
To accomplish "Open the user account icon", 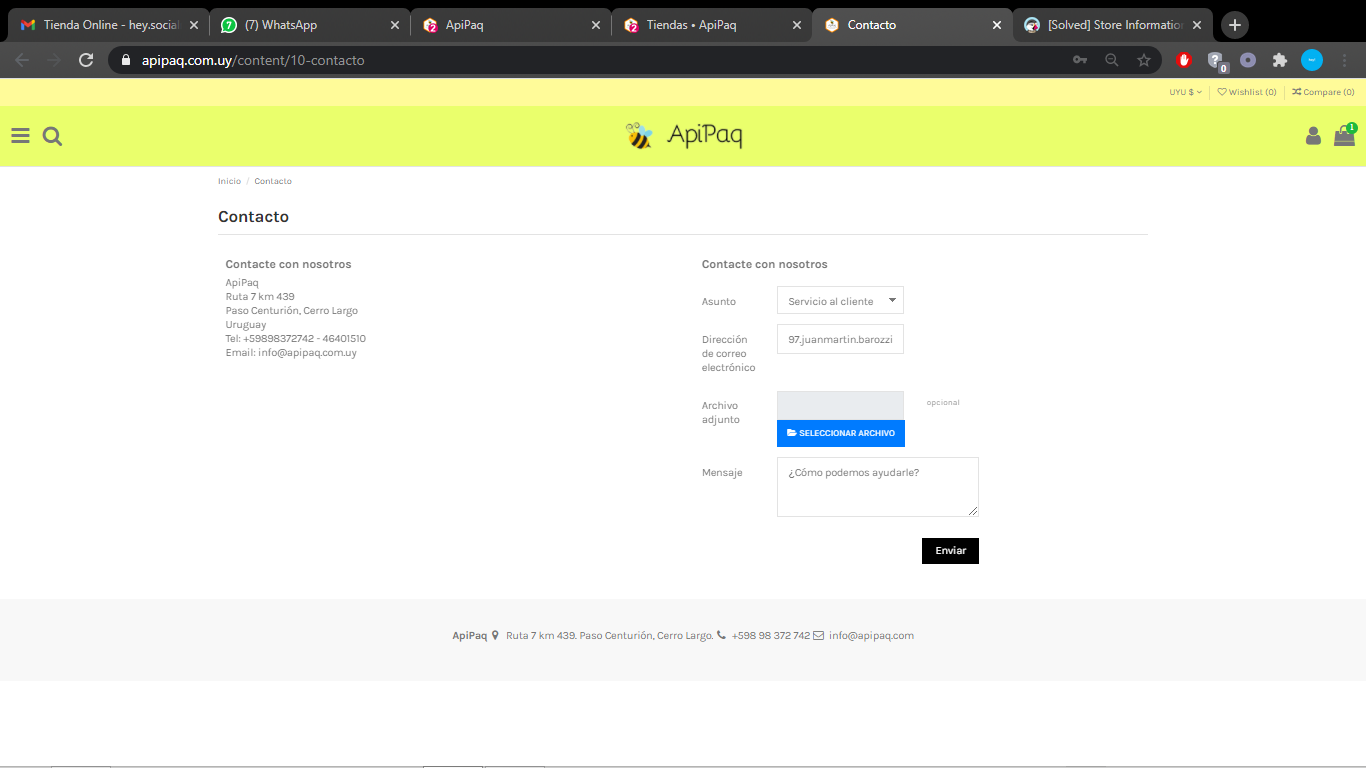I will (x=1313, y=136).
